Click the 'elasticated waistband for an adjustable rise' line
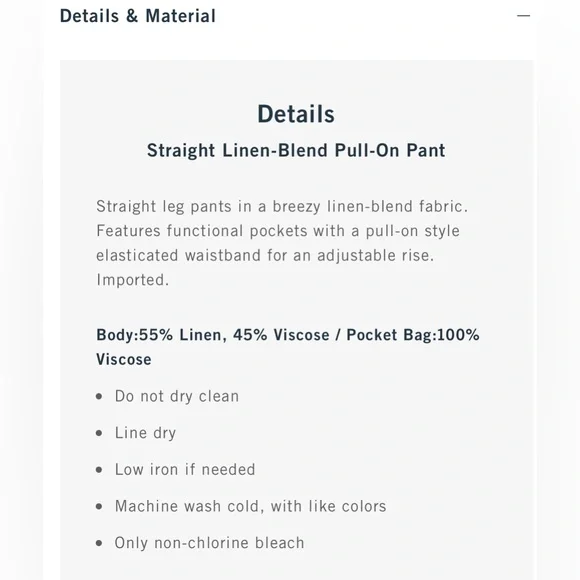Viewport: 580px width, 580px height. (265, 256)
